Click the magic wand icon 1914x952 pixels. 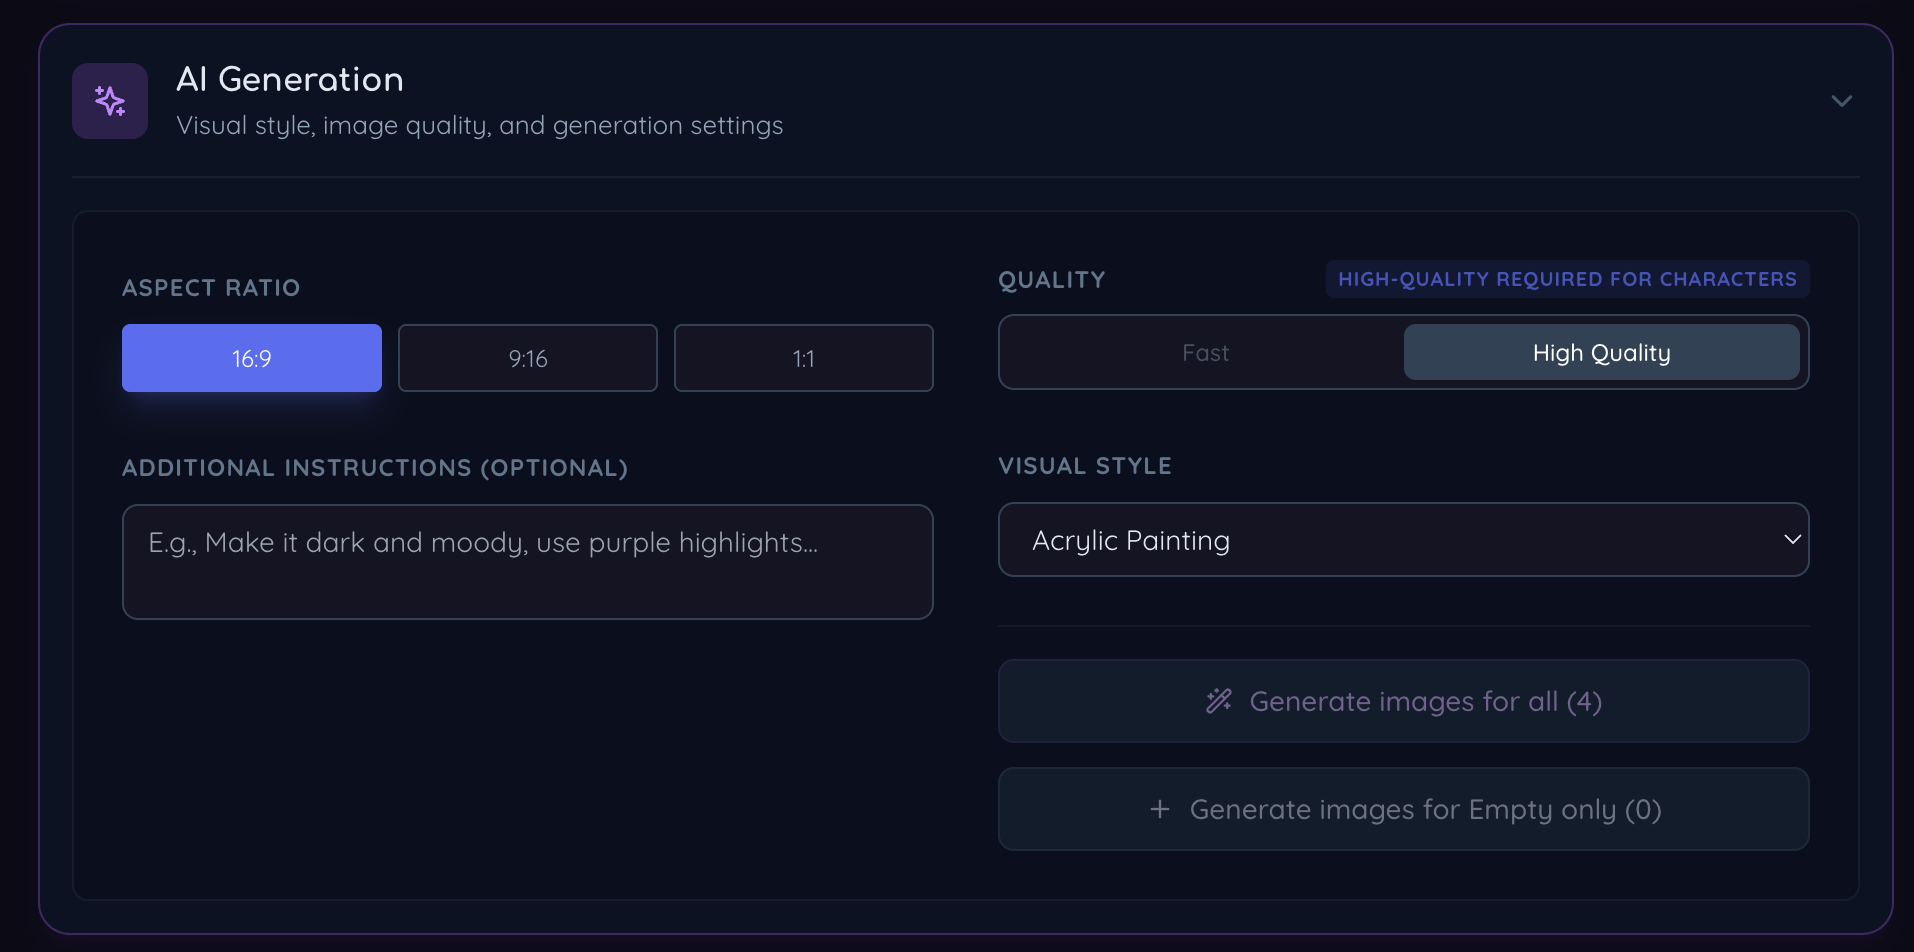point(1219,701)
